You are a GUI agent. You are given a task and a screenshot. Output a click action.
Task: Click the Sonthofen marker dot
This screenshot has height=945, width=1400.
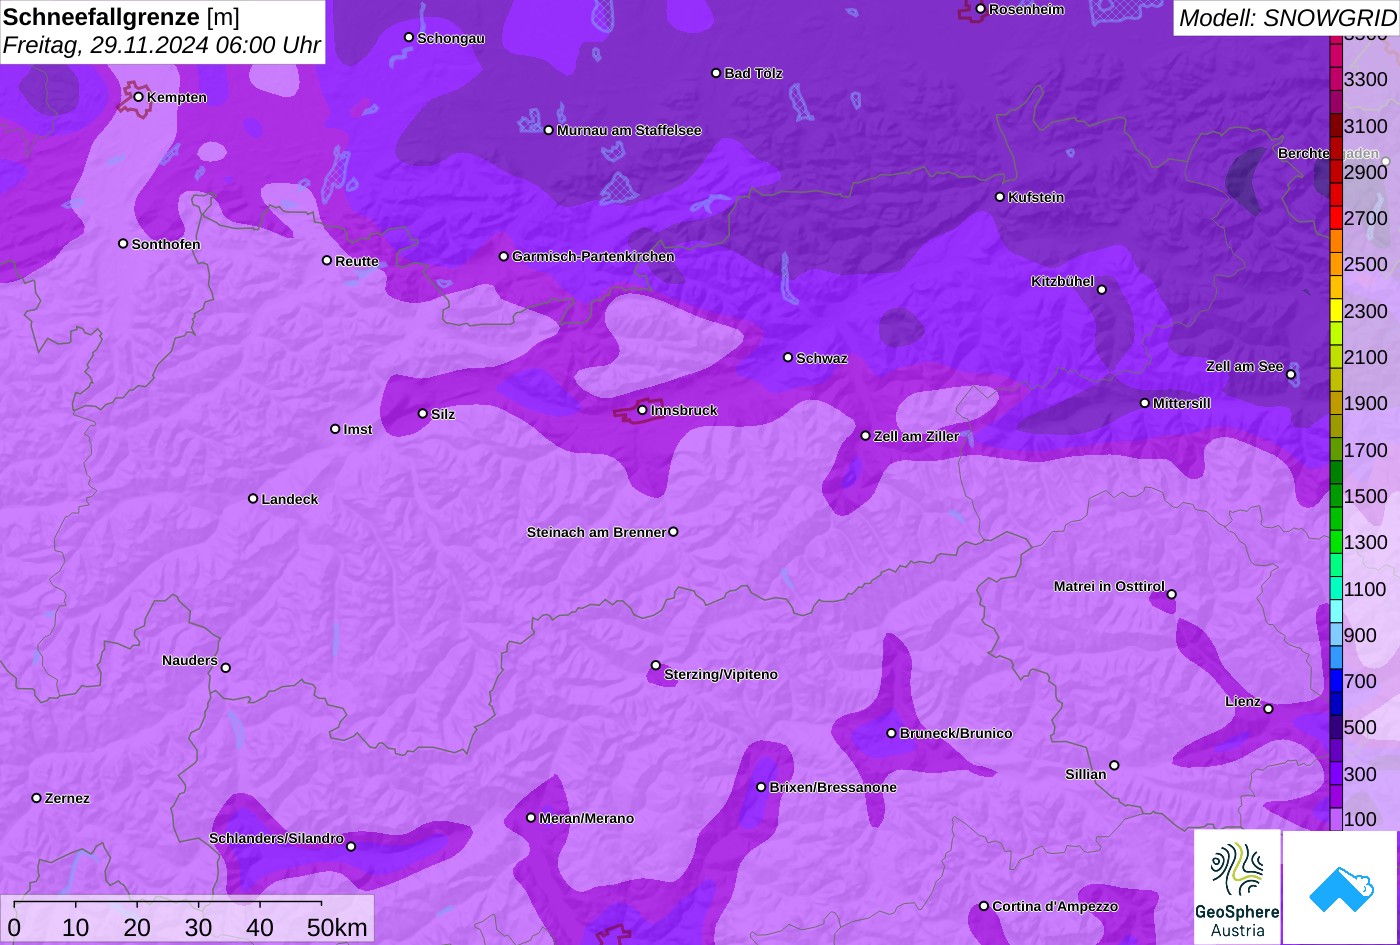pyautogui.click(x=123, y=244)
